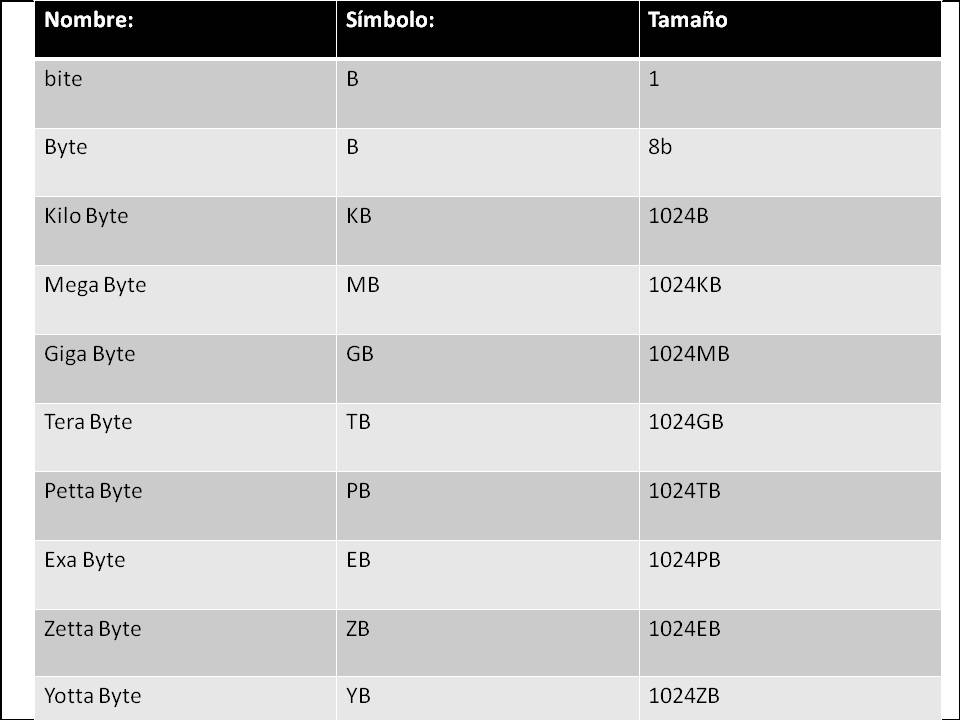Click the 'Byte' name cell
This screenshot has height=720, width=960.
point(66,147)
